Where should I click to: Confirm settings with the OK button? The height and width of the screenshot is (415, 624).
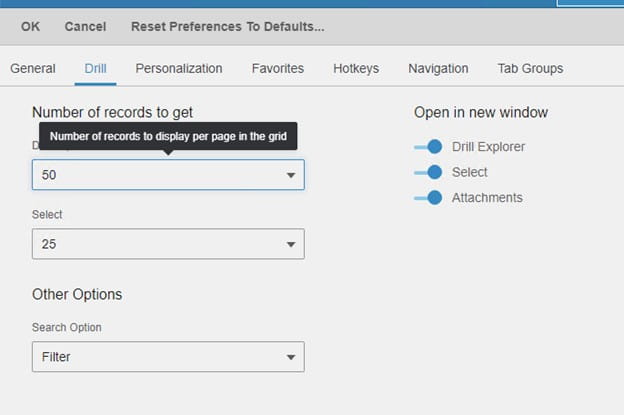(x=30, y=27)
